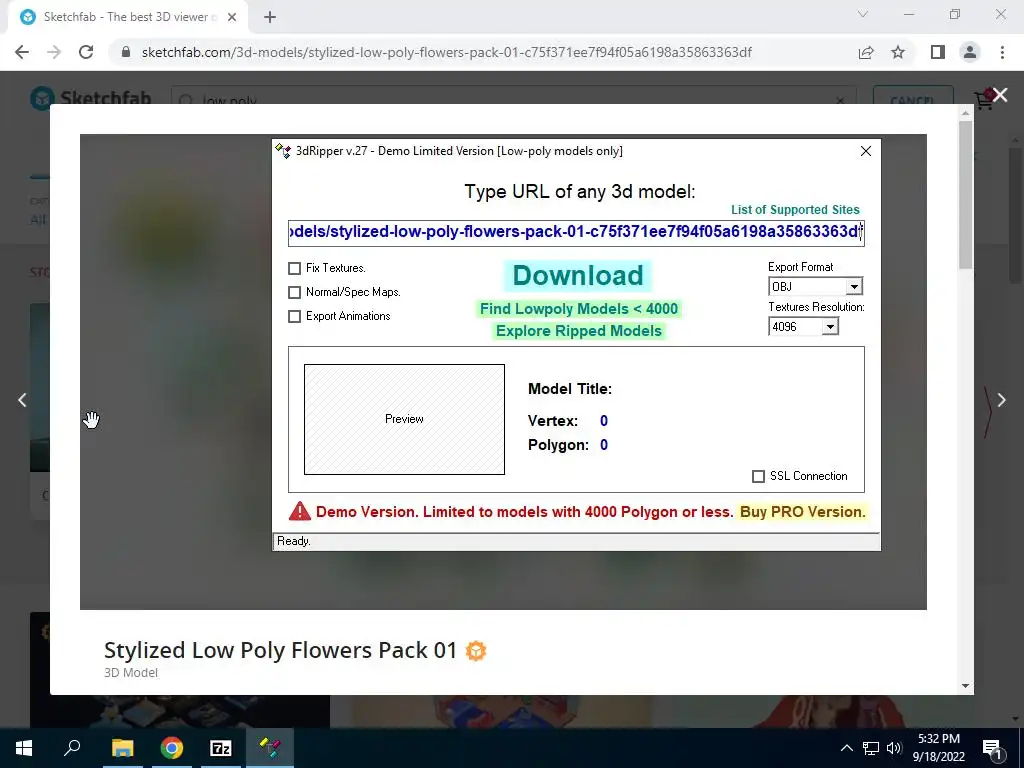Click the Chrome back arrow
The width and height of the screenshot is (1024, 768).
(22, 52)
